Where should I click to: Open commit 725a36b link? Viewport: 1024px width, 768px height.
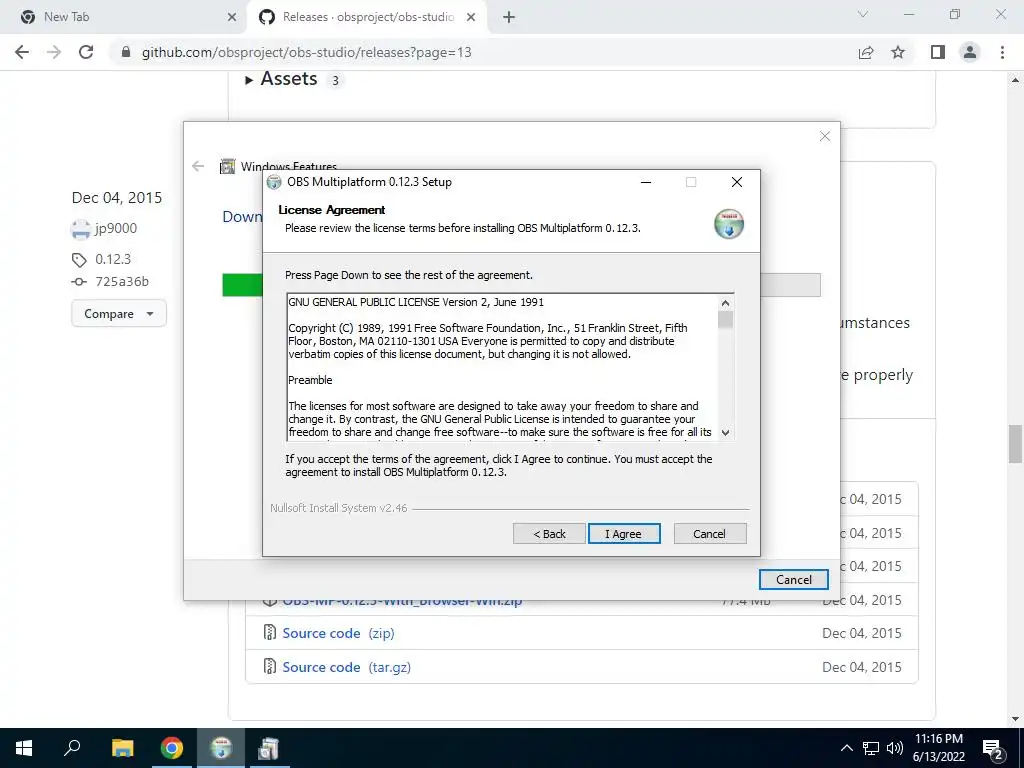click(122, 281)
